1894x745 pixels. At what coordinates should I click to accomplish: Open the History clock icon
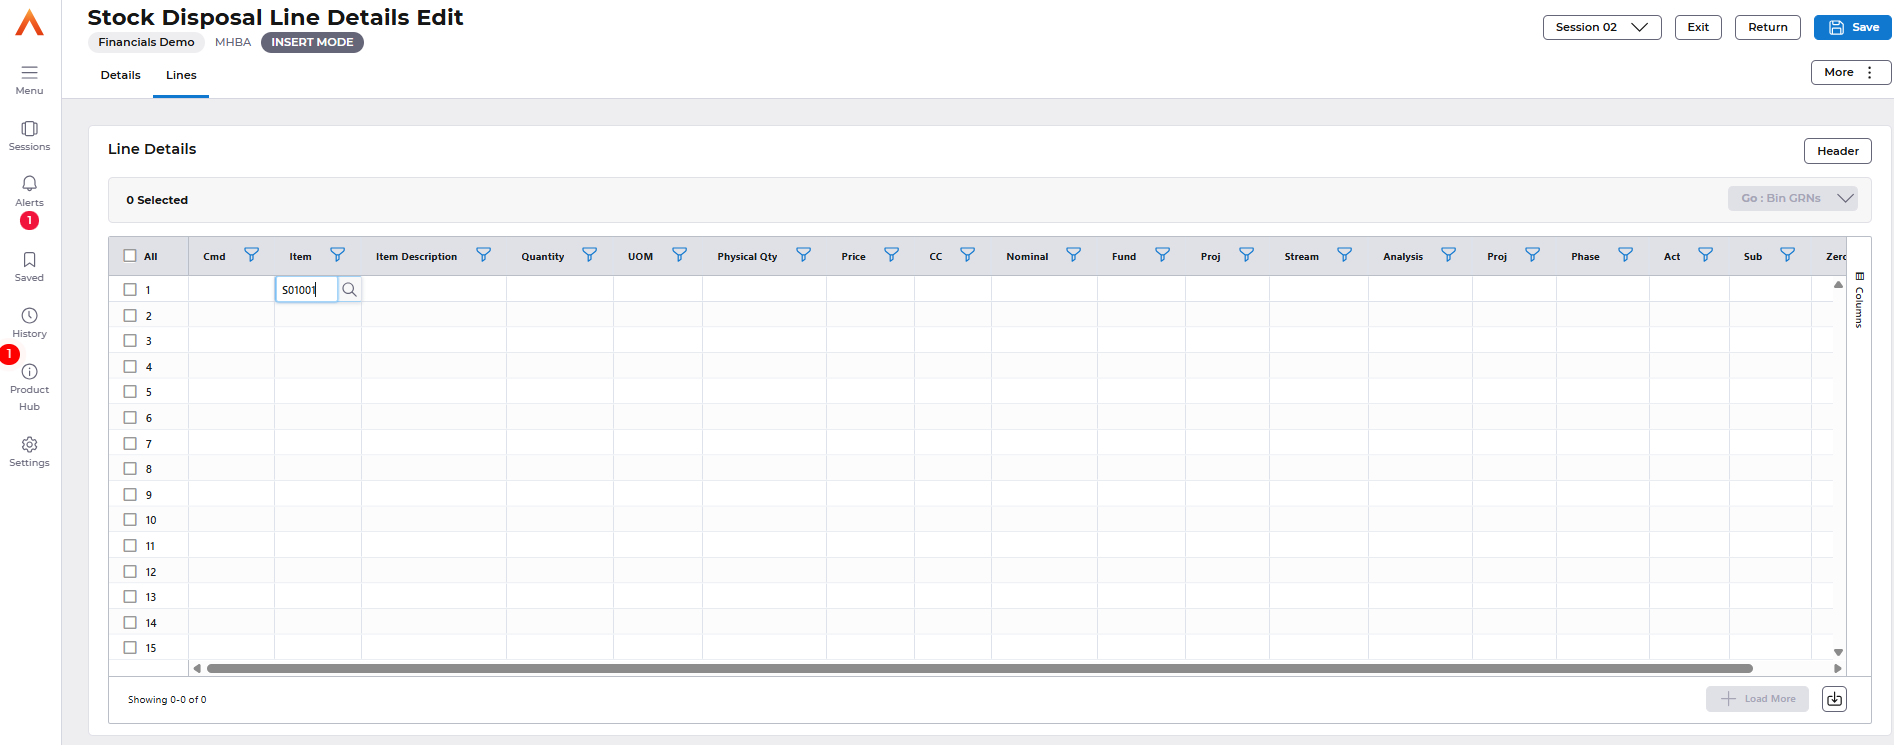point(30,315)
